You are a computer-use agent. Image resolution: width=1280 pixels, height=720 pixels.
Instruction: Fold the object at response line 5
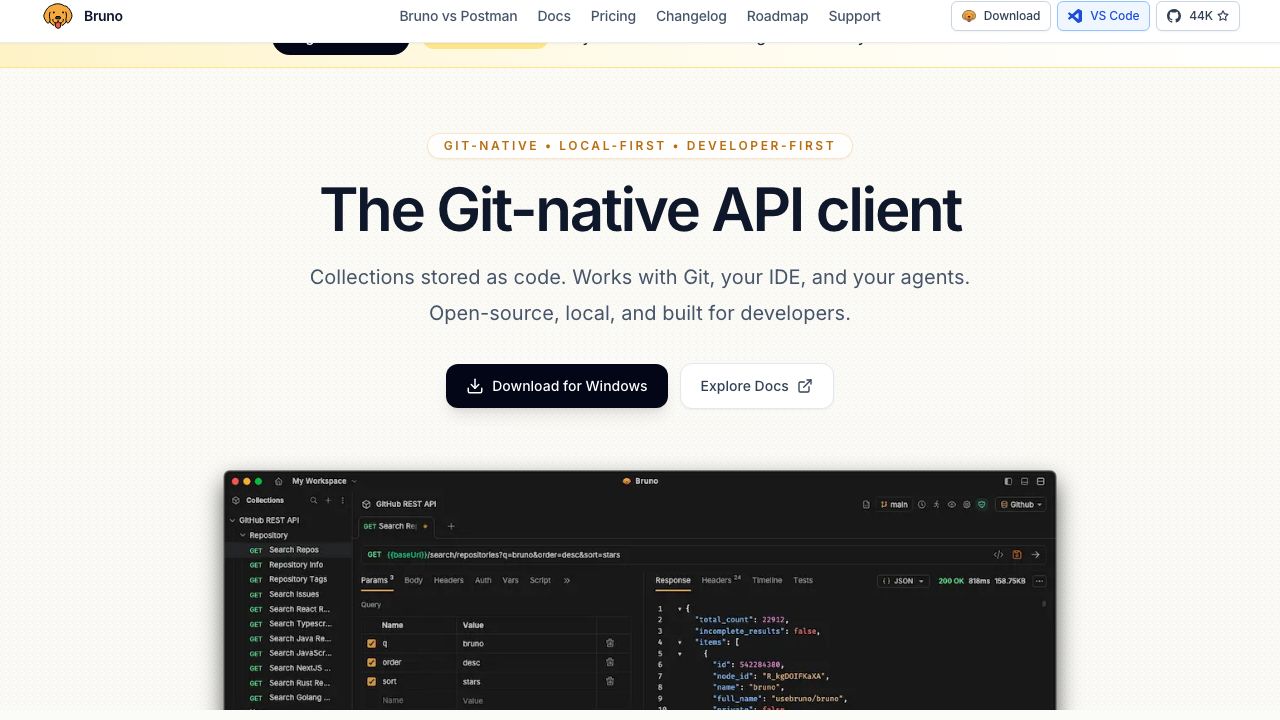(680, 654)
